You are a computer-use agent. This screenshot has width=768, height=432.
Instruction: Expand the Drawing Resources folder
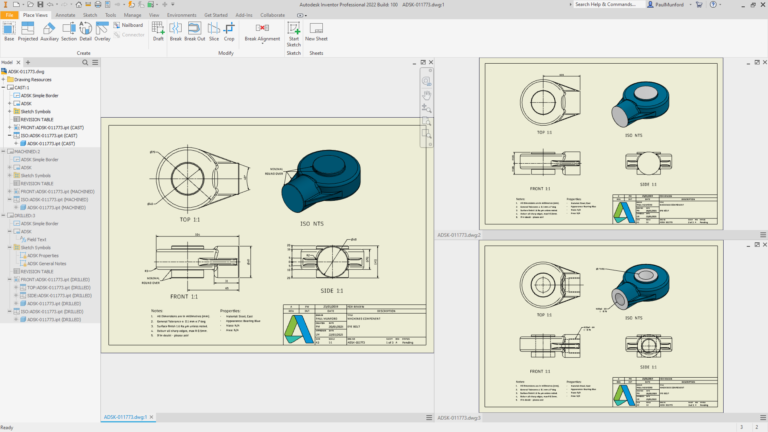point(4,79)
